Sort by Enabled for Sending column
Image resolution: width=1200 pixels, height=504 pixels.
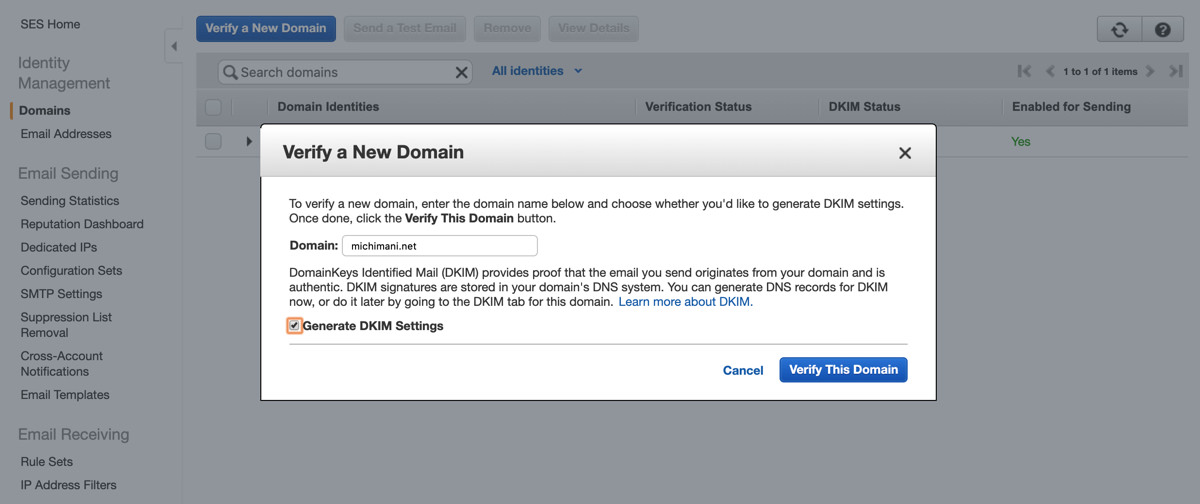(x=1071, y=107)
